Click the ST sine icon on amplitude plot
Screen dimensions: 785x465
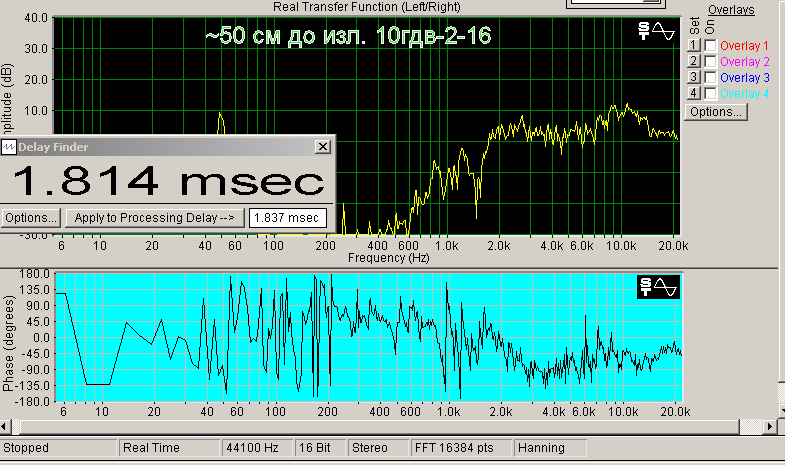656,31
